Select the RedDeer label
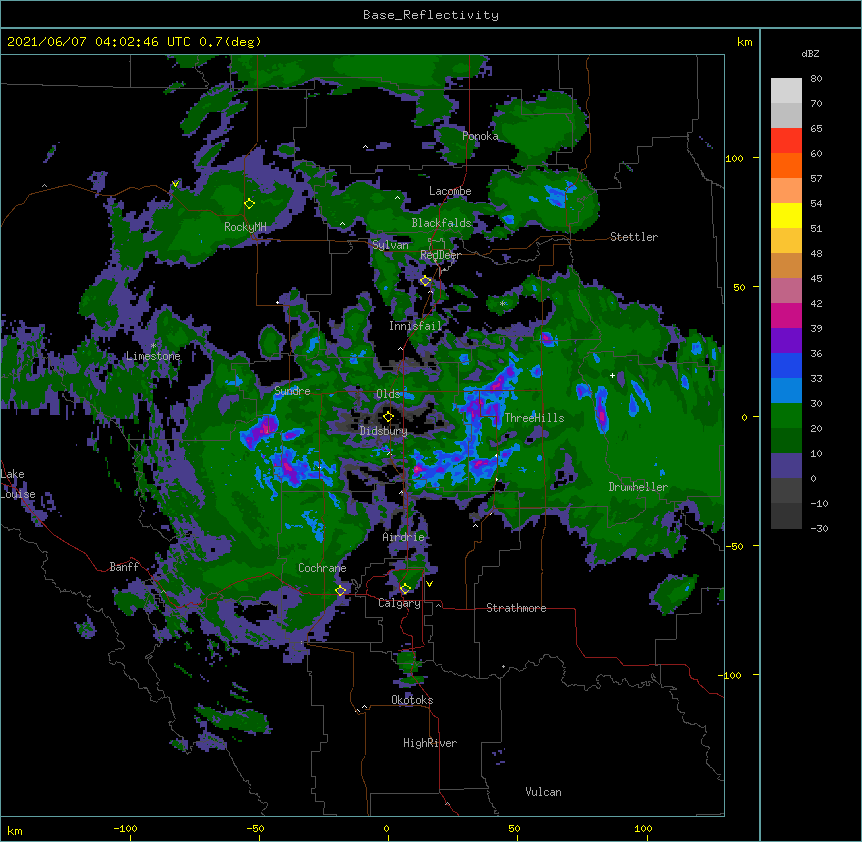Viewport: 862px width, 842px height. coord(440,255)
